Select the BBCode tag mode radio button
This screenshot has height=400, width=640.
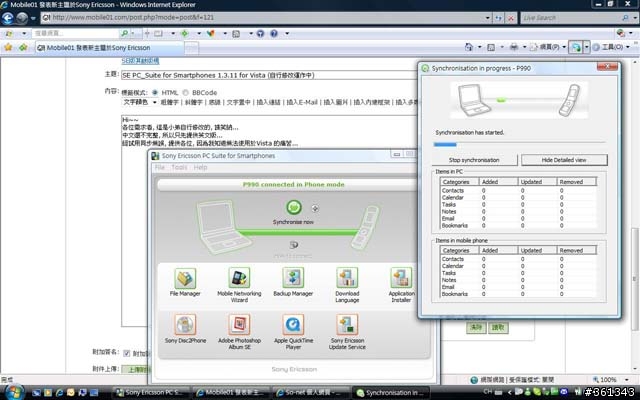pyautogui.click(x=185, y=93)
